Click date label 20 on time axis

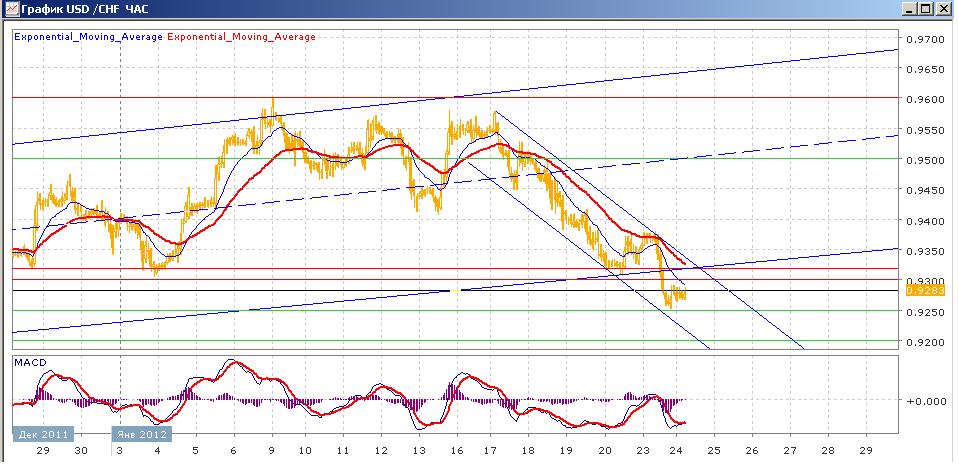coord(605,450)
